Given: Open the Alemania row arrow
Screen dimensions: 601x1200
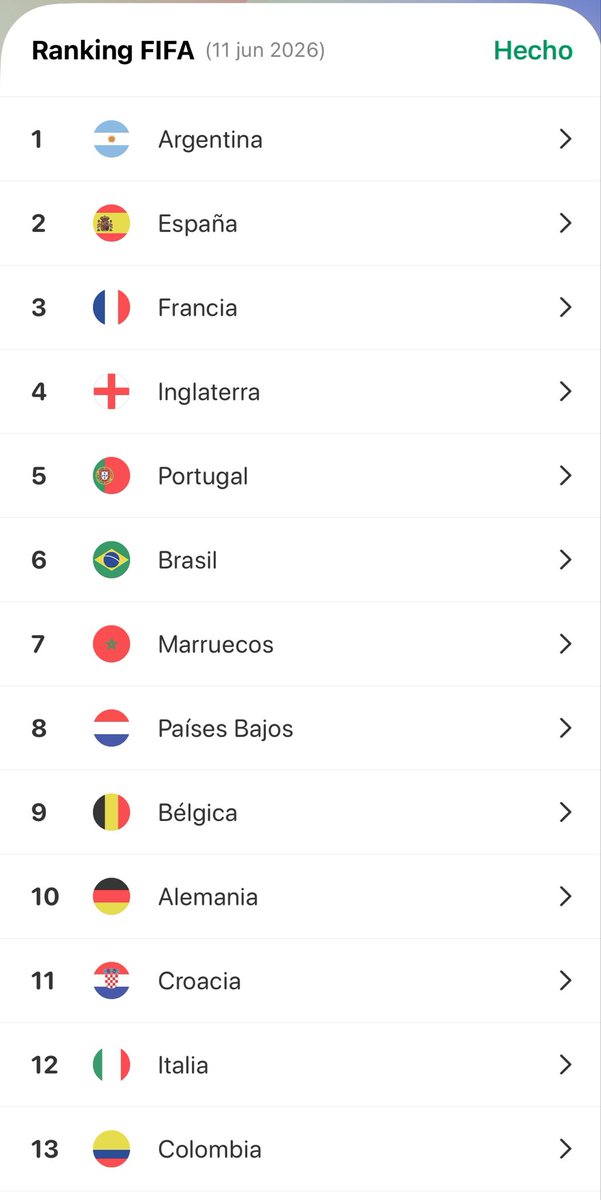Looking at the screenshot, I should coord(565,896).
